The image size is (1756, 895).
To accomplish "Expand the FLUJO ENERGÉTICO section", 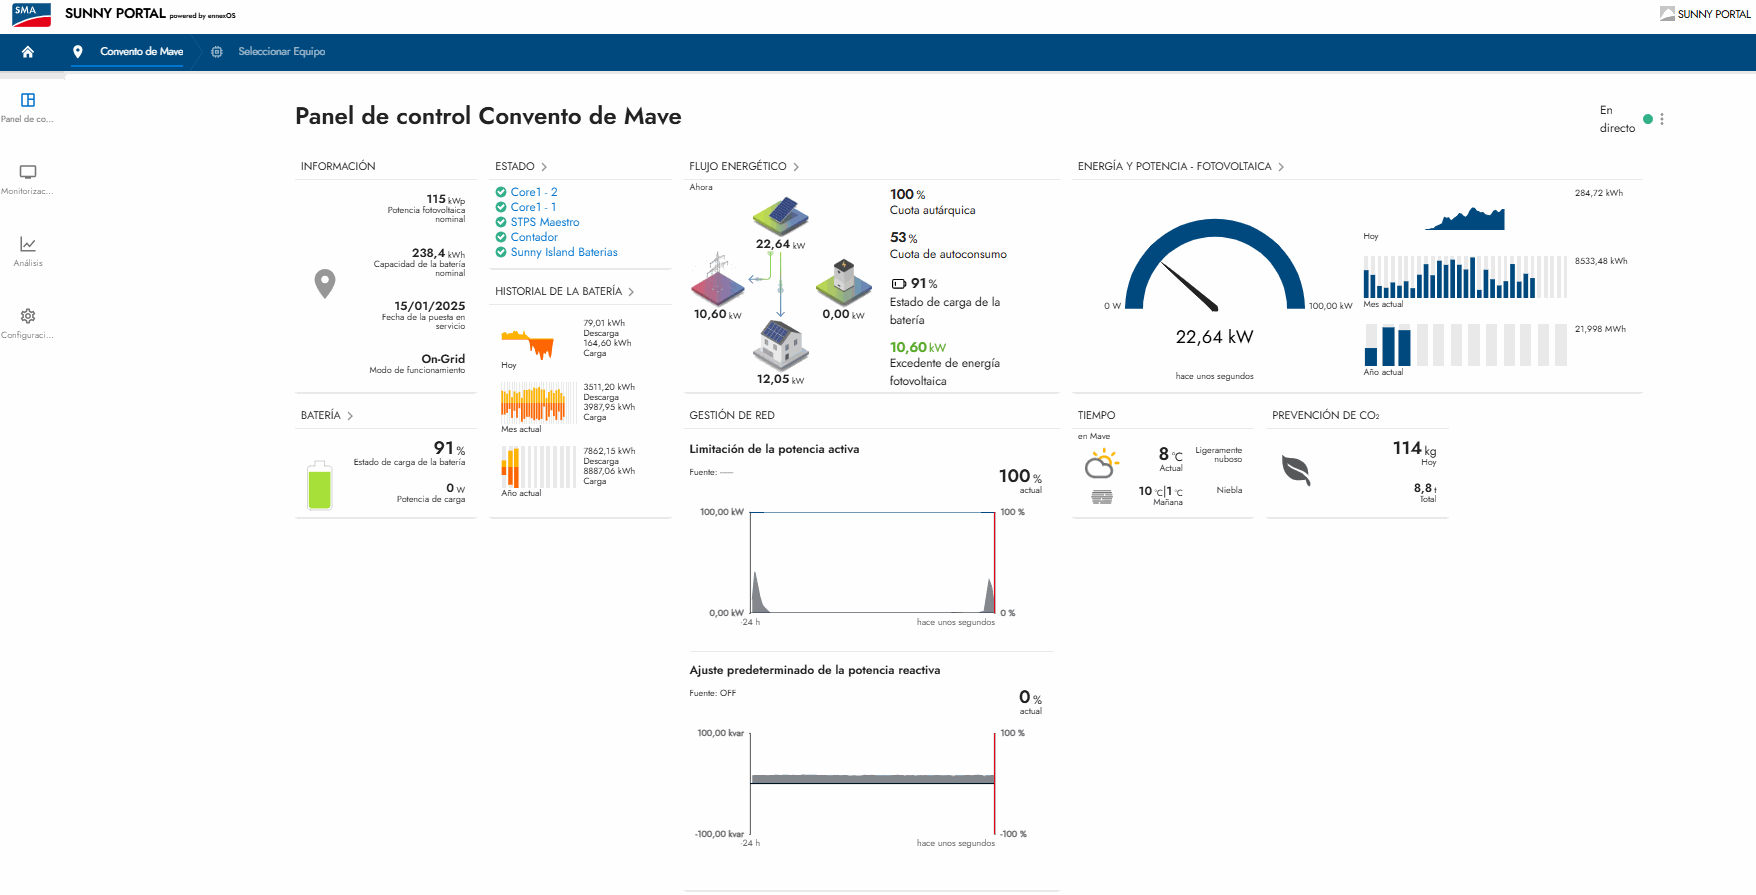I will [x=743, y=167].
